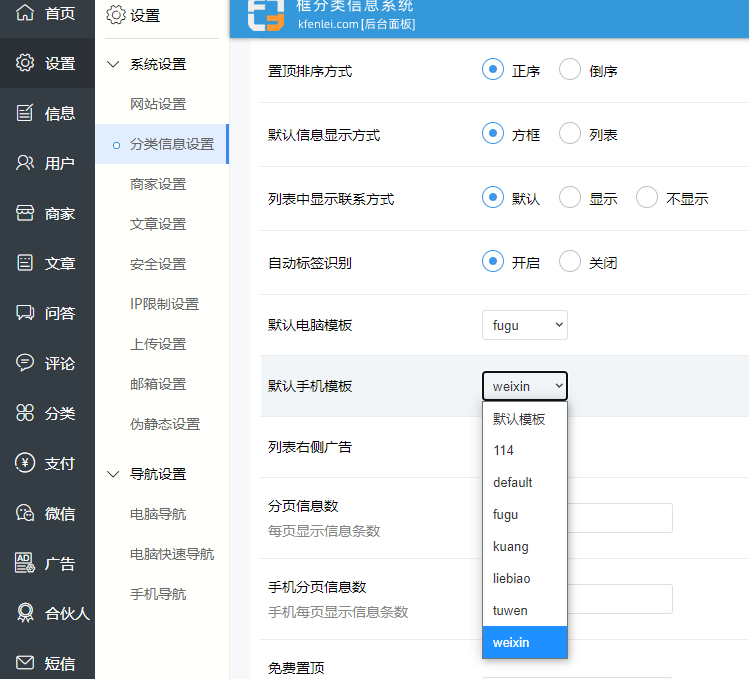Click the 分页信息数 input field
The height and width of the screenshot is (679, 749).
[x=620, y=517]
